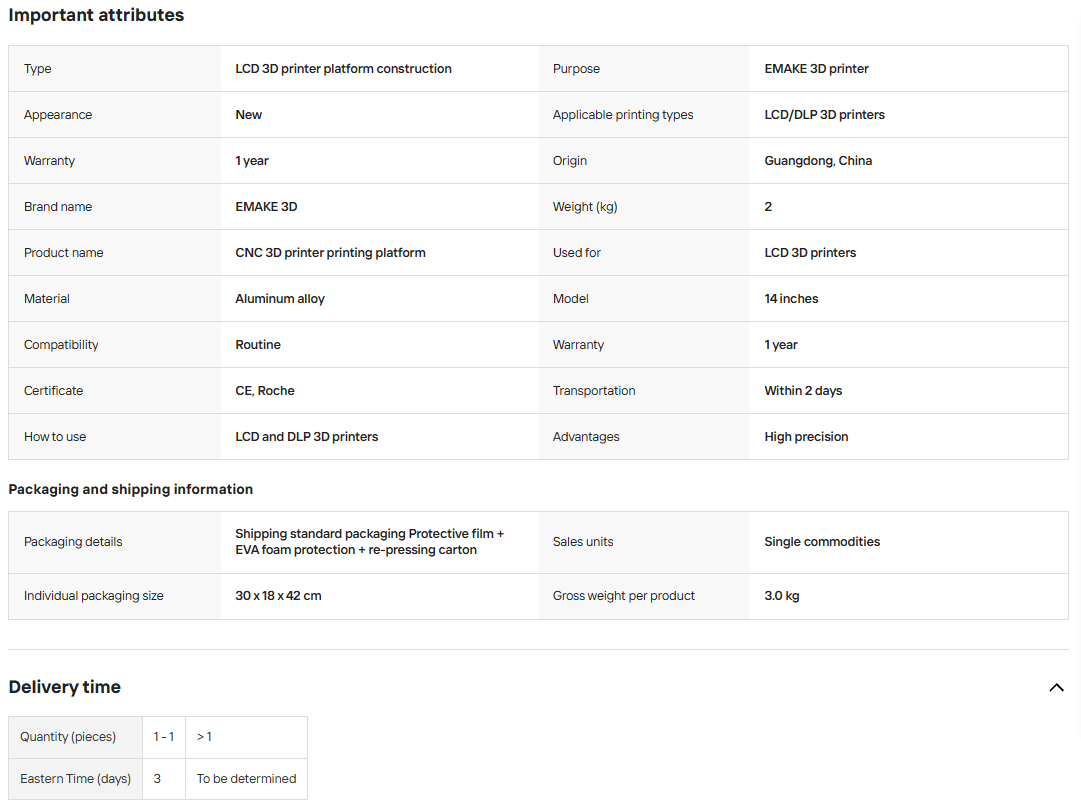Select the CE, Roche certificate value
Viewport: 1081px width, 811px height.
[265, 391]
